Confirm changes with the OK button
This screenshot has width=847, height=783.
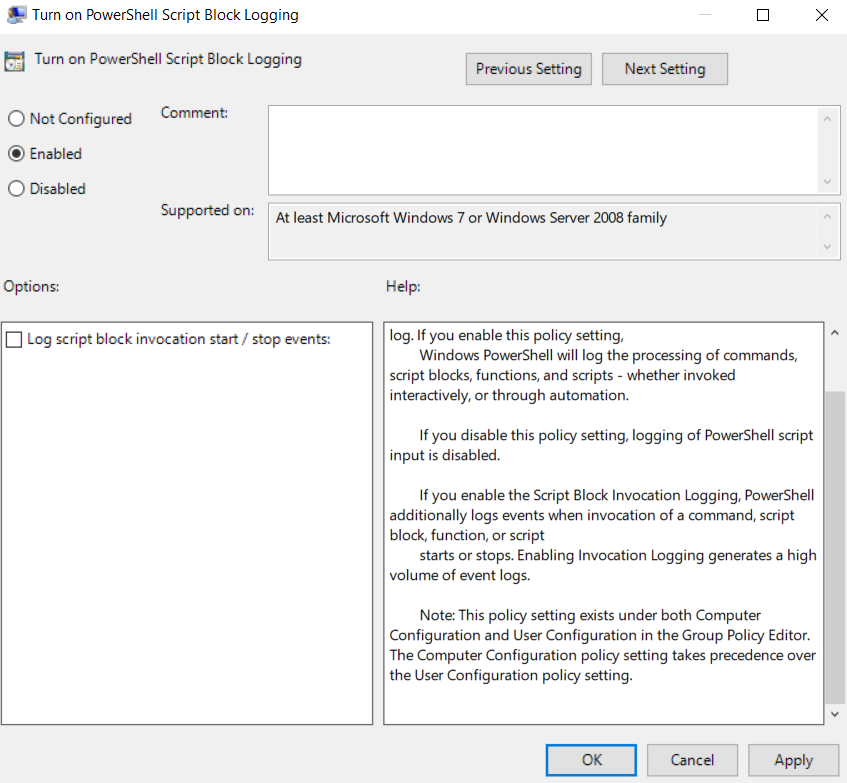tap(591, 760)
